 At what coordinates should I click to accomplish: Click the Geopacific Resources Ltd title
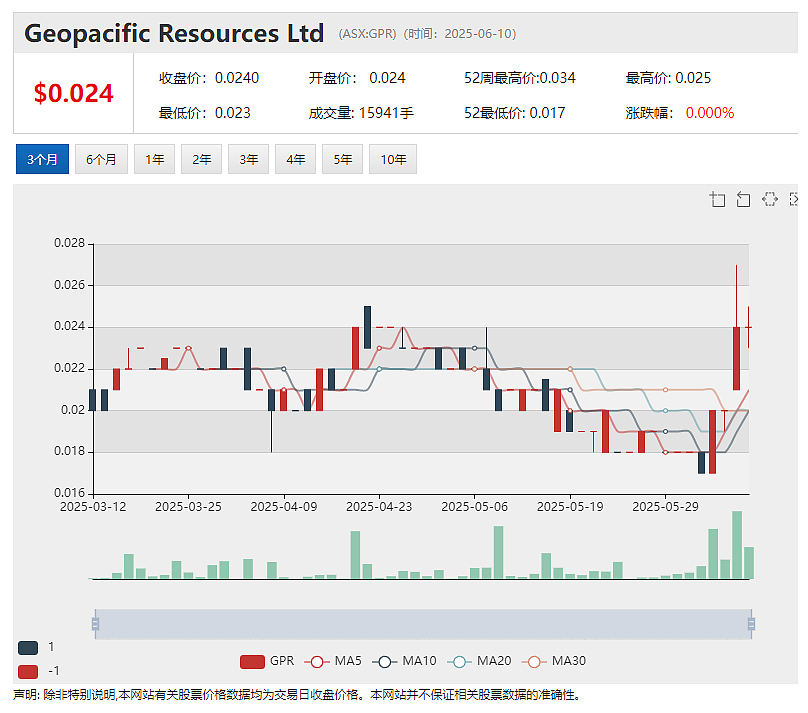coord(174,33)
